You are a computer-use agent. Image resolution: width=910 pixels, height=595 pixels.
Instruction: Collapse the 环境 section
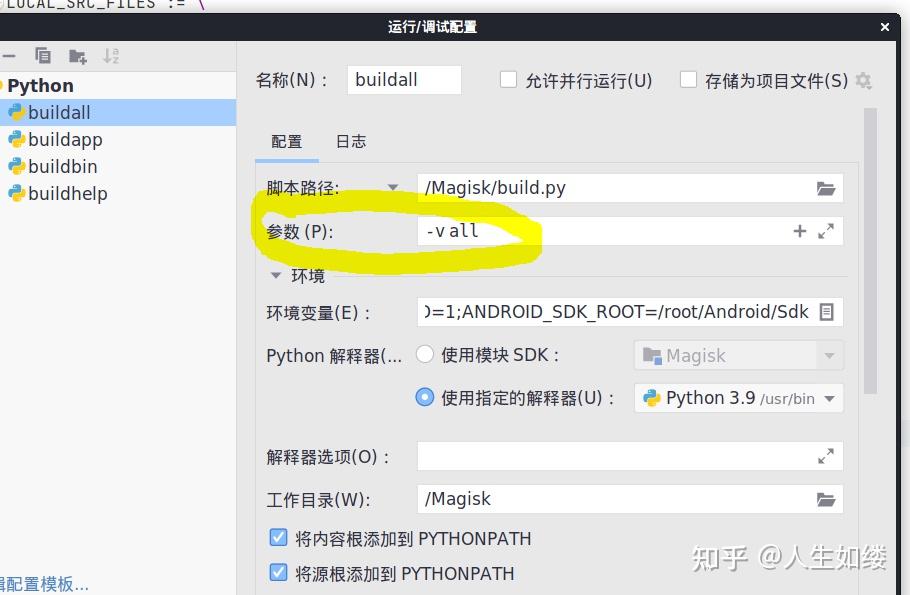(275, 275)
